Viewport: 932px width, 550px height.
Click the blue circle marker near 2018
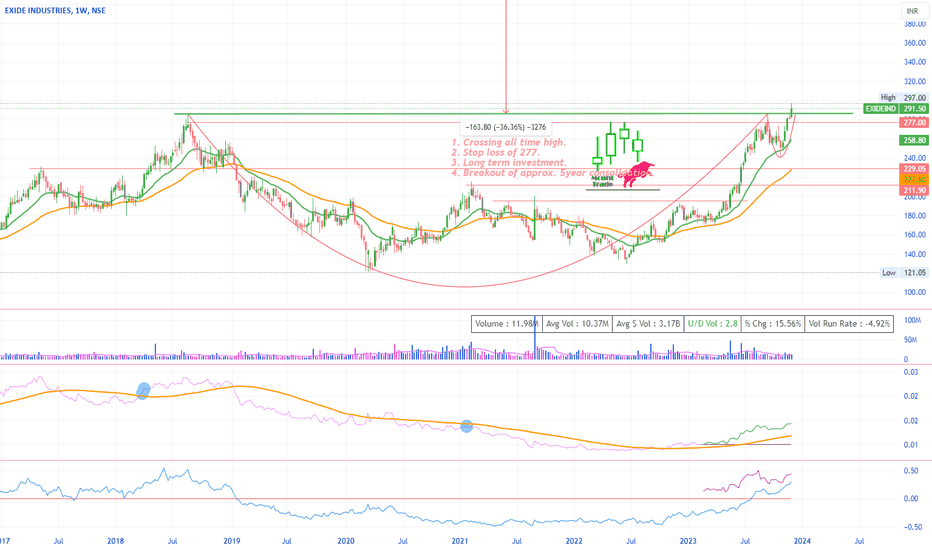[x=143, y=391]
